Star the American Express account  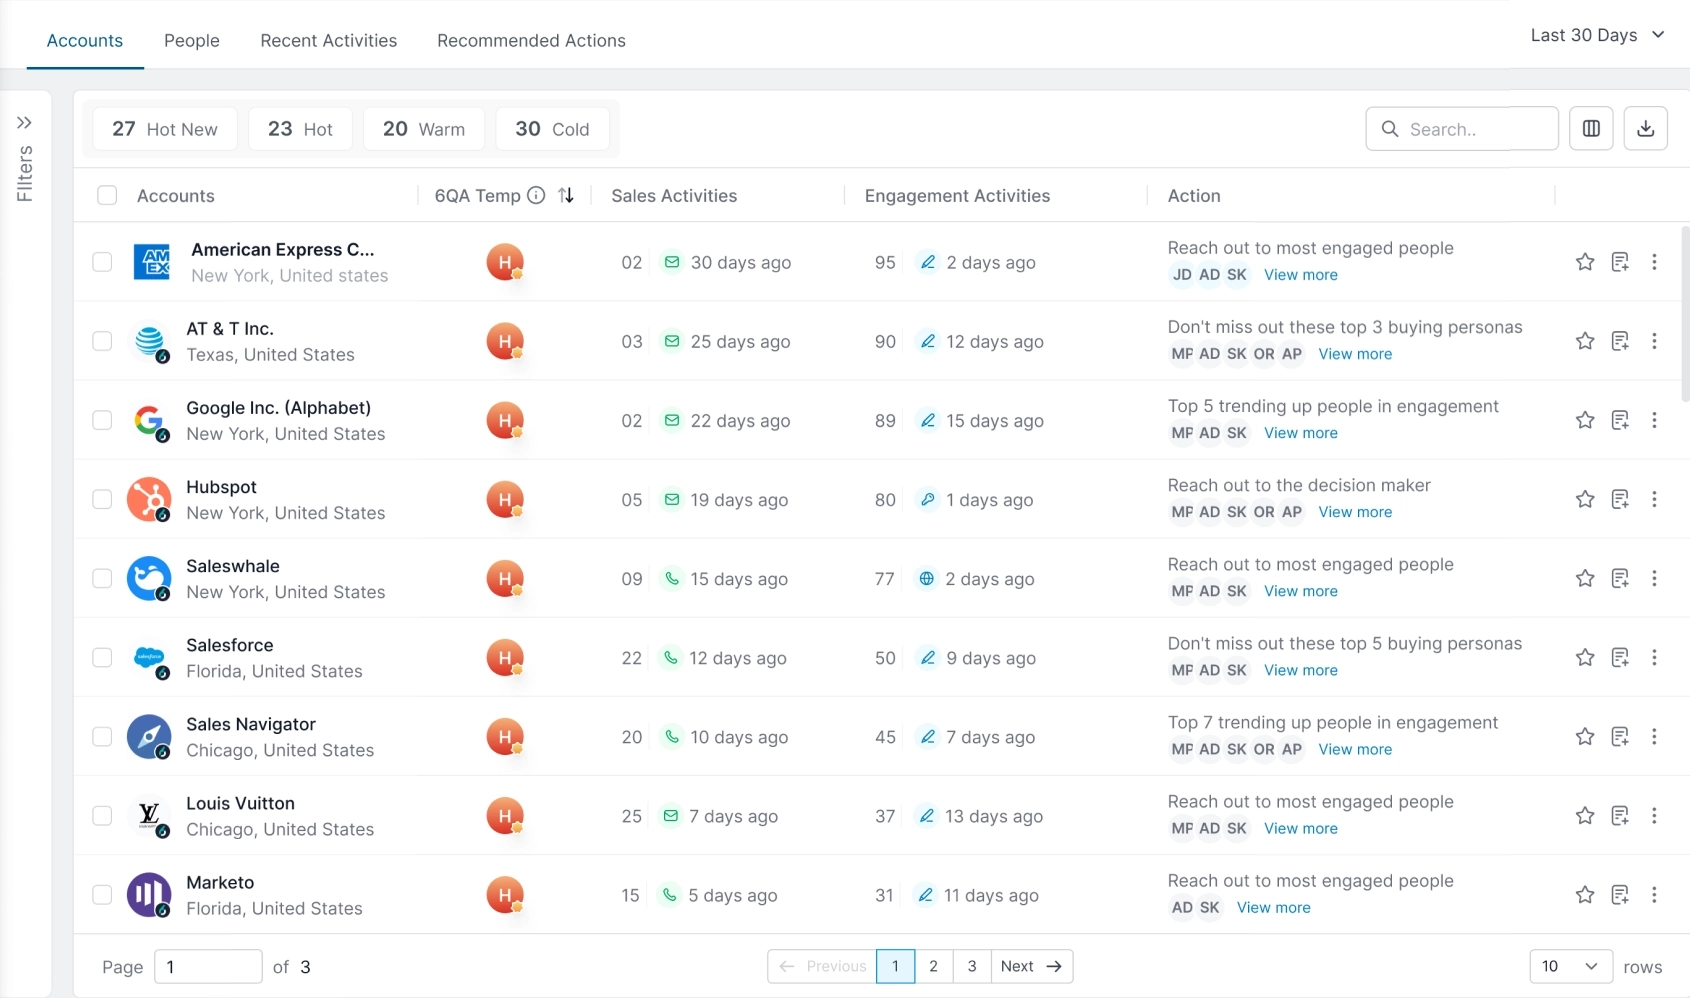[1585, 262]
